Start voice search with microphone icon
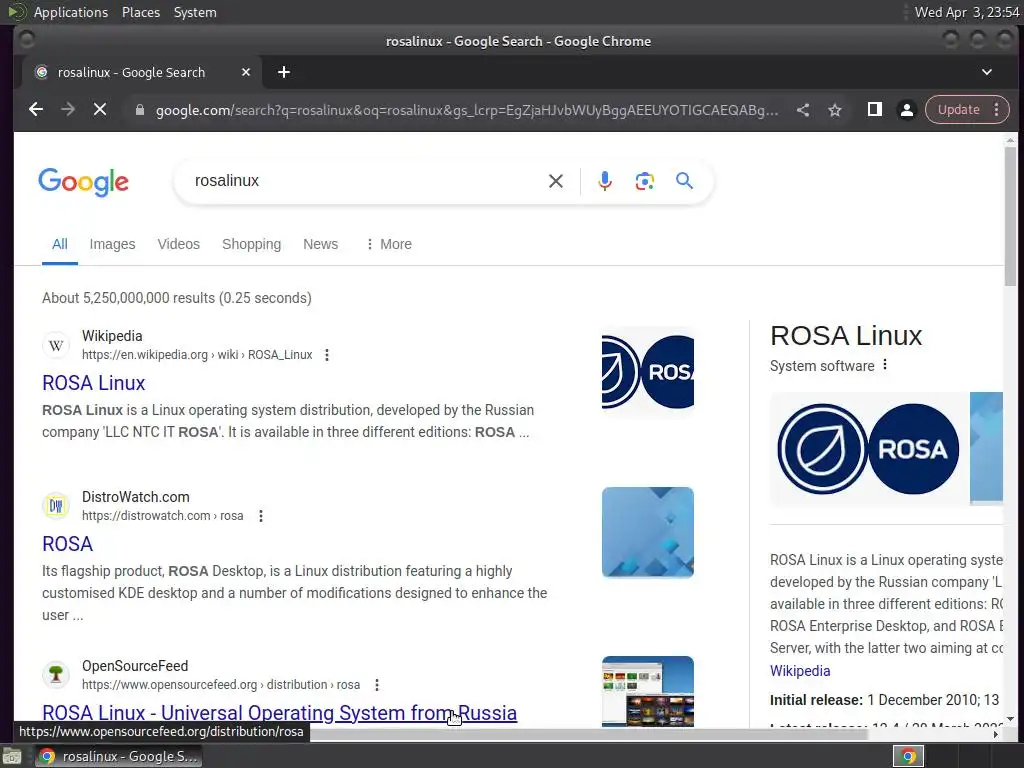The image size is (1024, 768). click(x=605, y=181)
